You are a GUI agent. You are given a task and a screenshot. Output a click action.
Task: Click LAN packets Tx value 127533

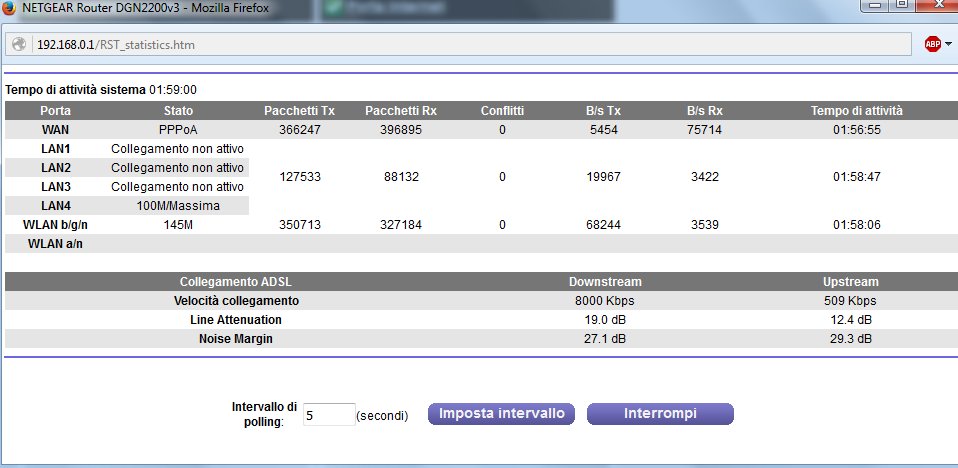pos(299,177)
